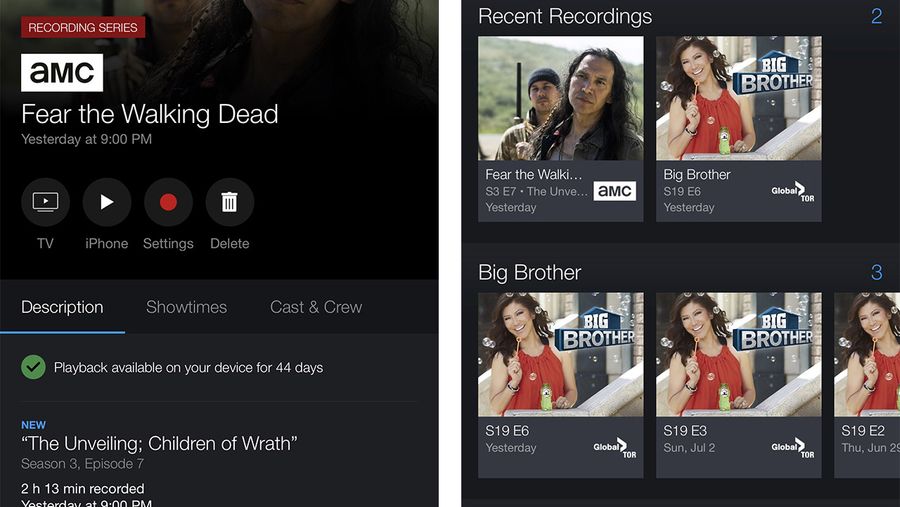Click the Fear the Walking Dead title

coord(150,114)
